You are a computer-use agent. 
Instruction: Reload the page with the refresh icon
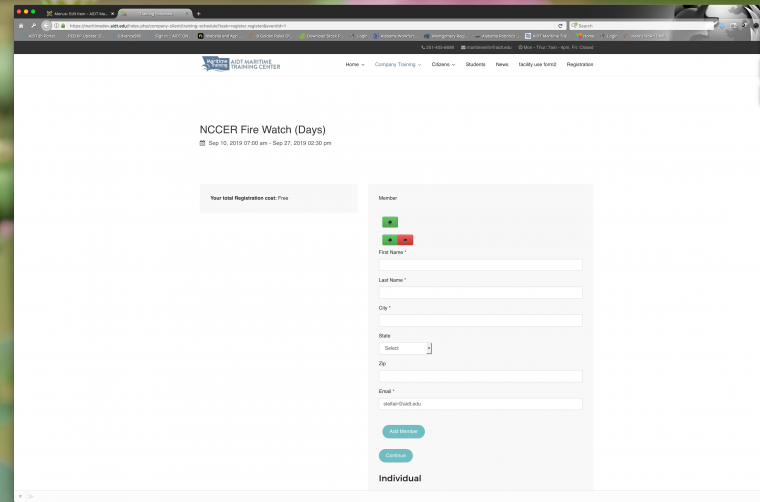(560, 26)
